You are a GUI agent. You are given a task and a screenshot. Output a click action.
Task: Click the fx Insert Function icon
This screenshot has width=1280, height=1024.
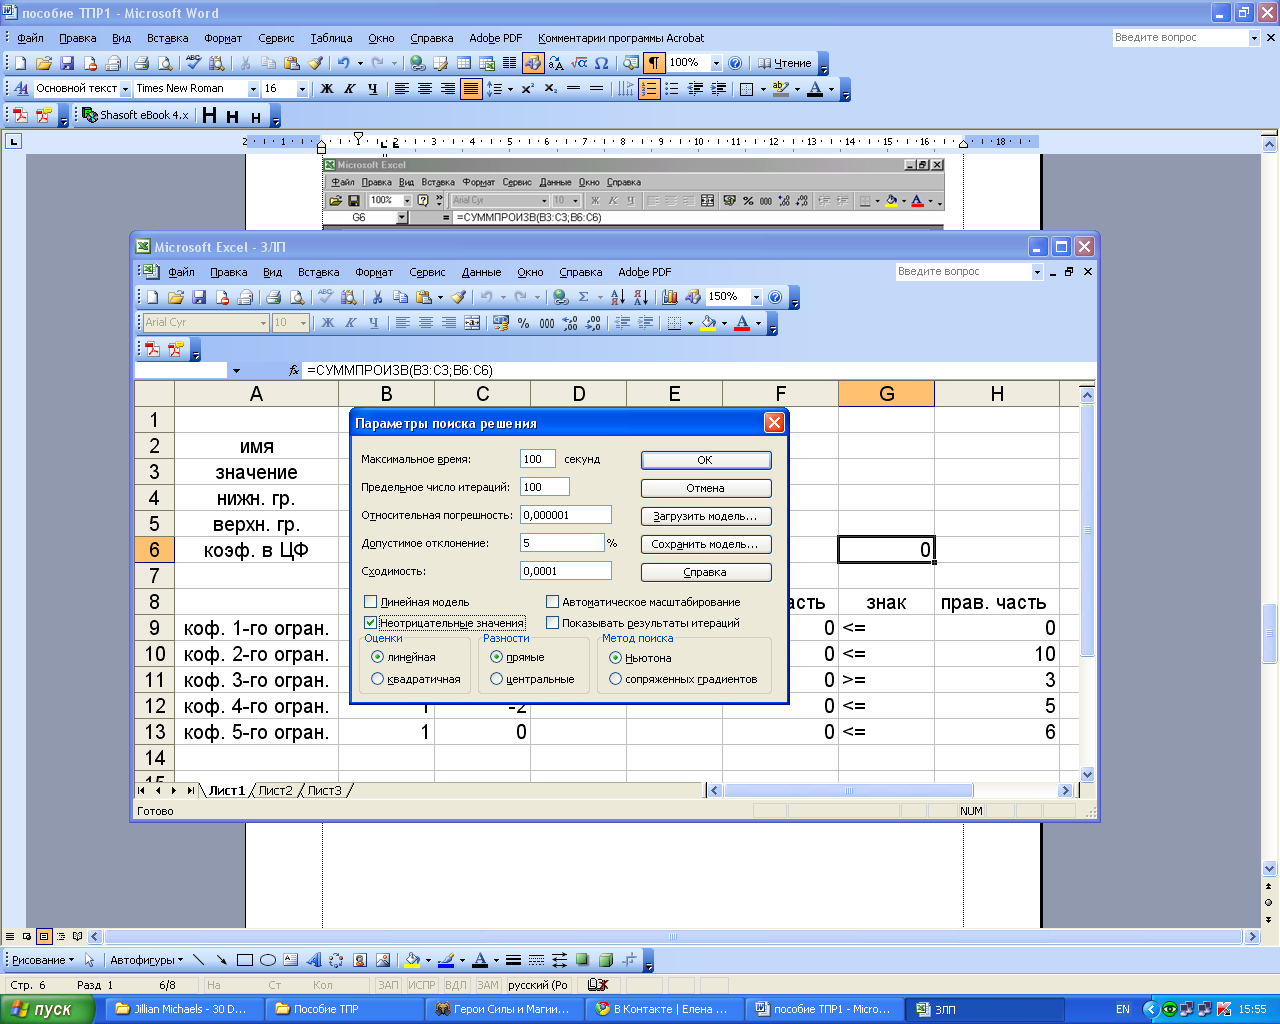(294, 370)
